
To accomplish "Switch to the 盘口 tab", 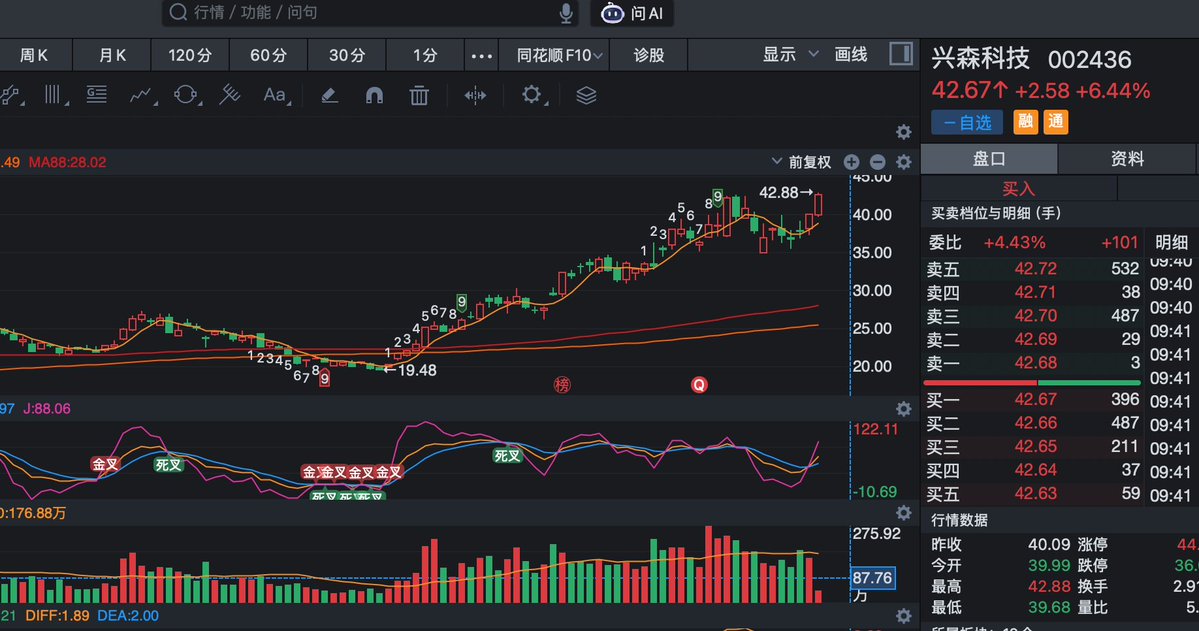I will 989,158.
